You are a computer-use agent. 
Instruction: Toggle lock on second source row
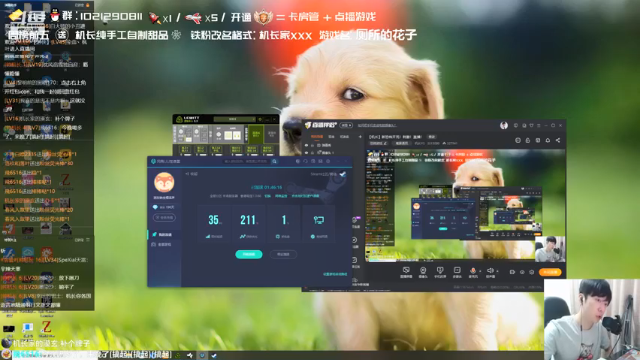click(x=312, y=153)
